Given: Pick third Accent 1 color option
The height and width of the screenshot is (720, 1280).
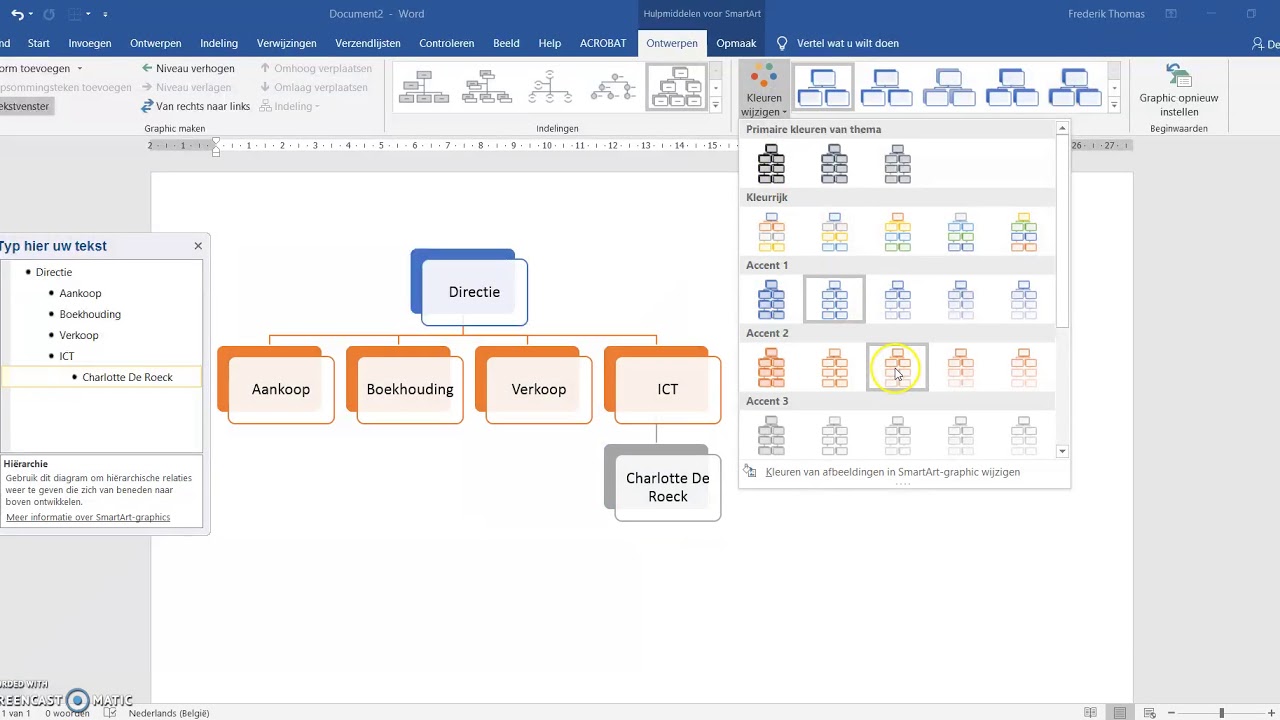Looking at the screenshot, I should pyautogui.click(x=897, y=300).
